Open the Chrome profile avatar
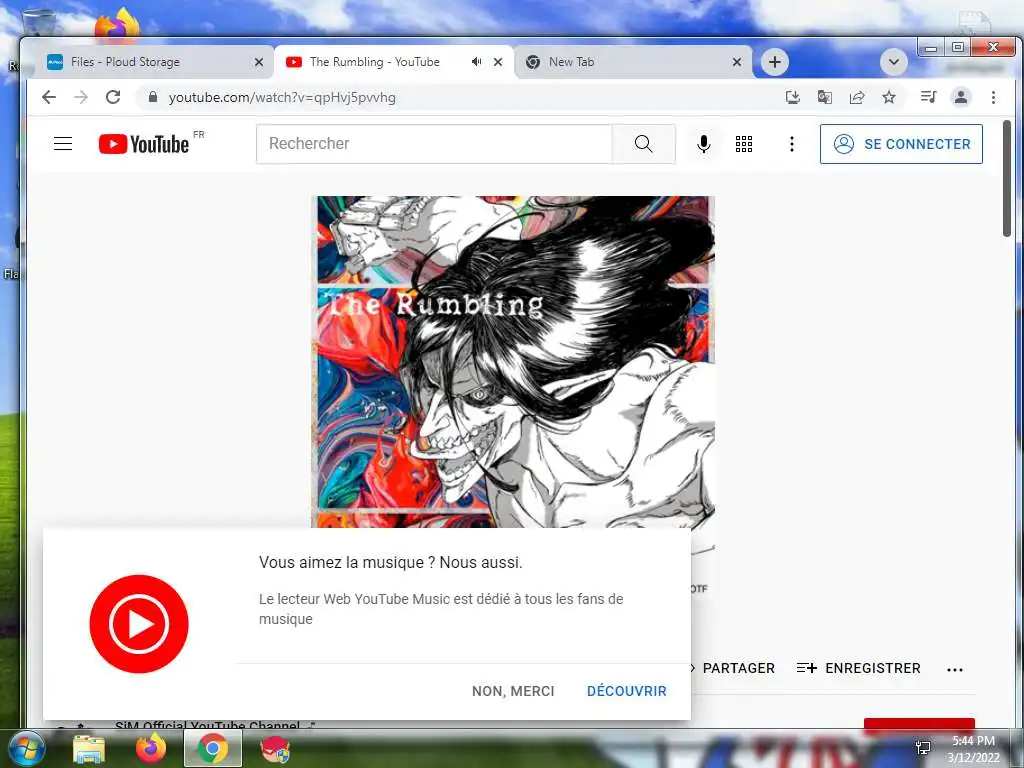This screenshot has width=1024, height=768. (961, 97)
